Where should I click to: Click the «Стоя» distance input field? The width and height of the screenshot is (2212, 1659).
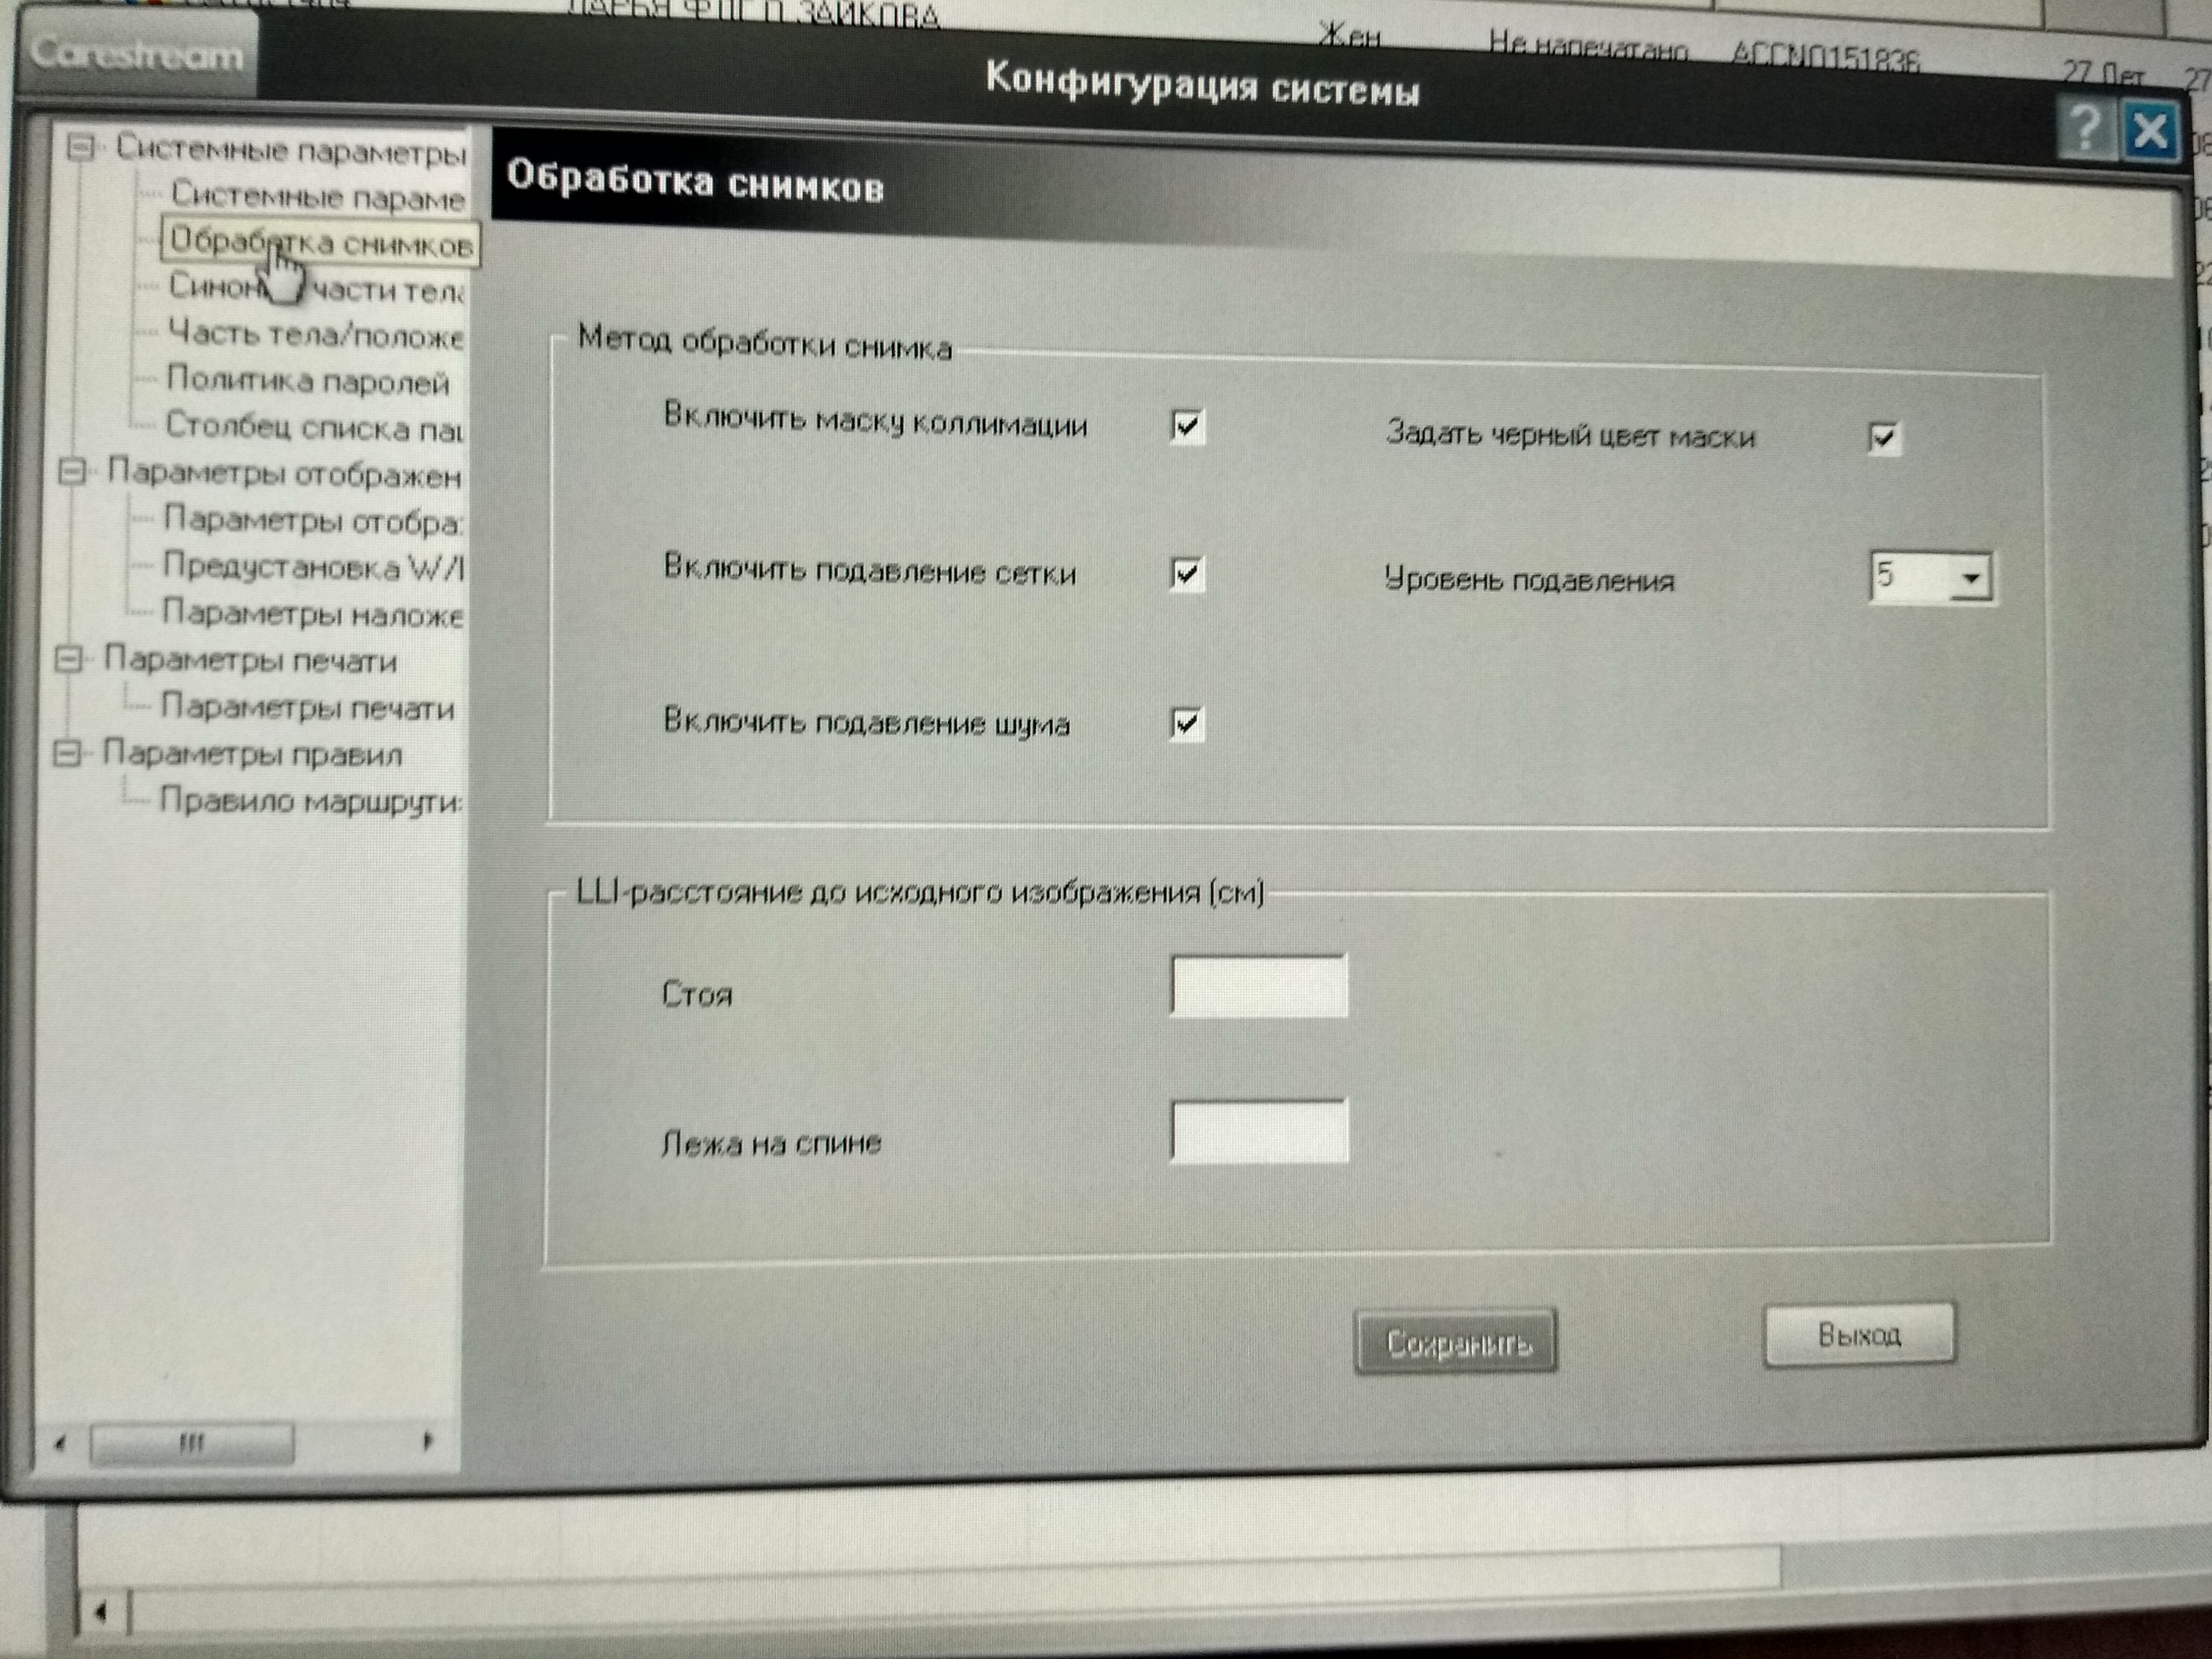coord(1258,986)
